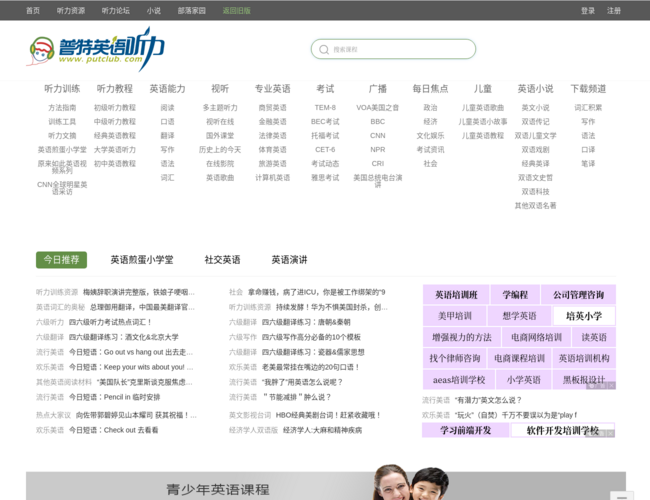Focus the course search box
650x500 pixels.
[393, 49]
